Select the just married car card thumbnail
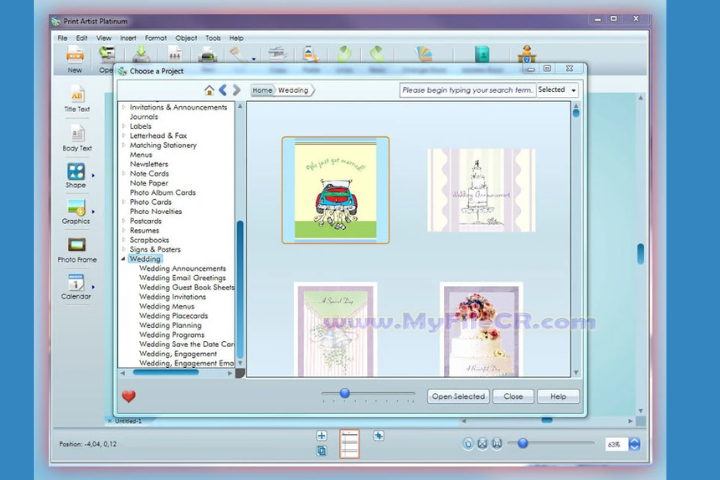Viewport: 720px width, 480px height. click(335, 190)
